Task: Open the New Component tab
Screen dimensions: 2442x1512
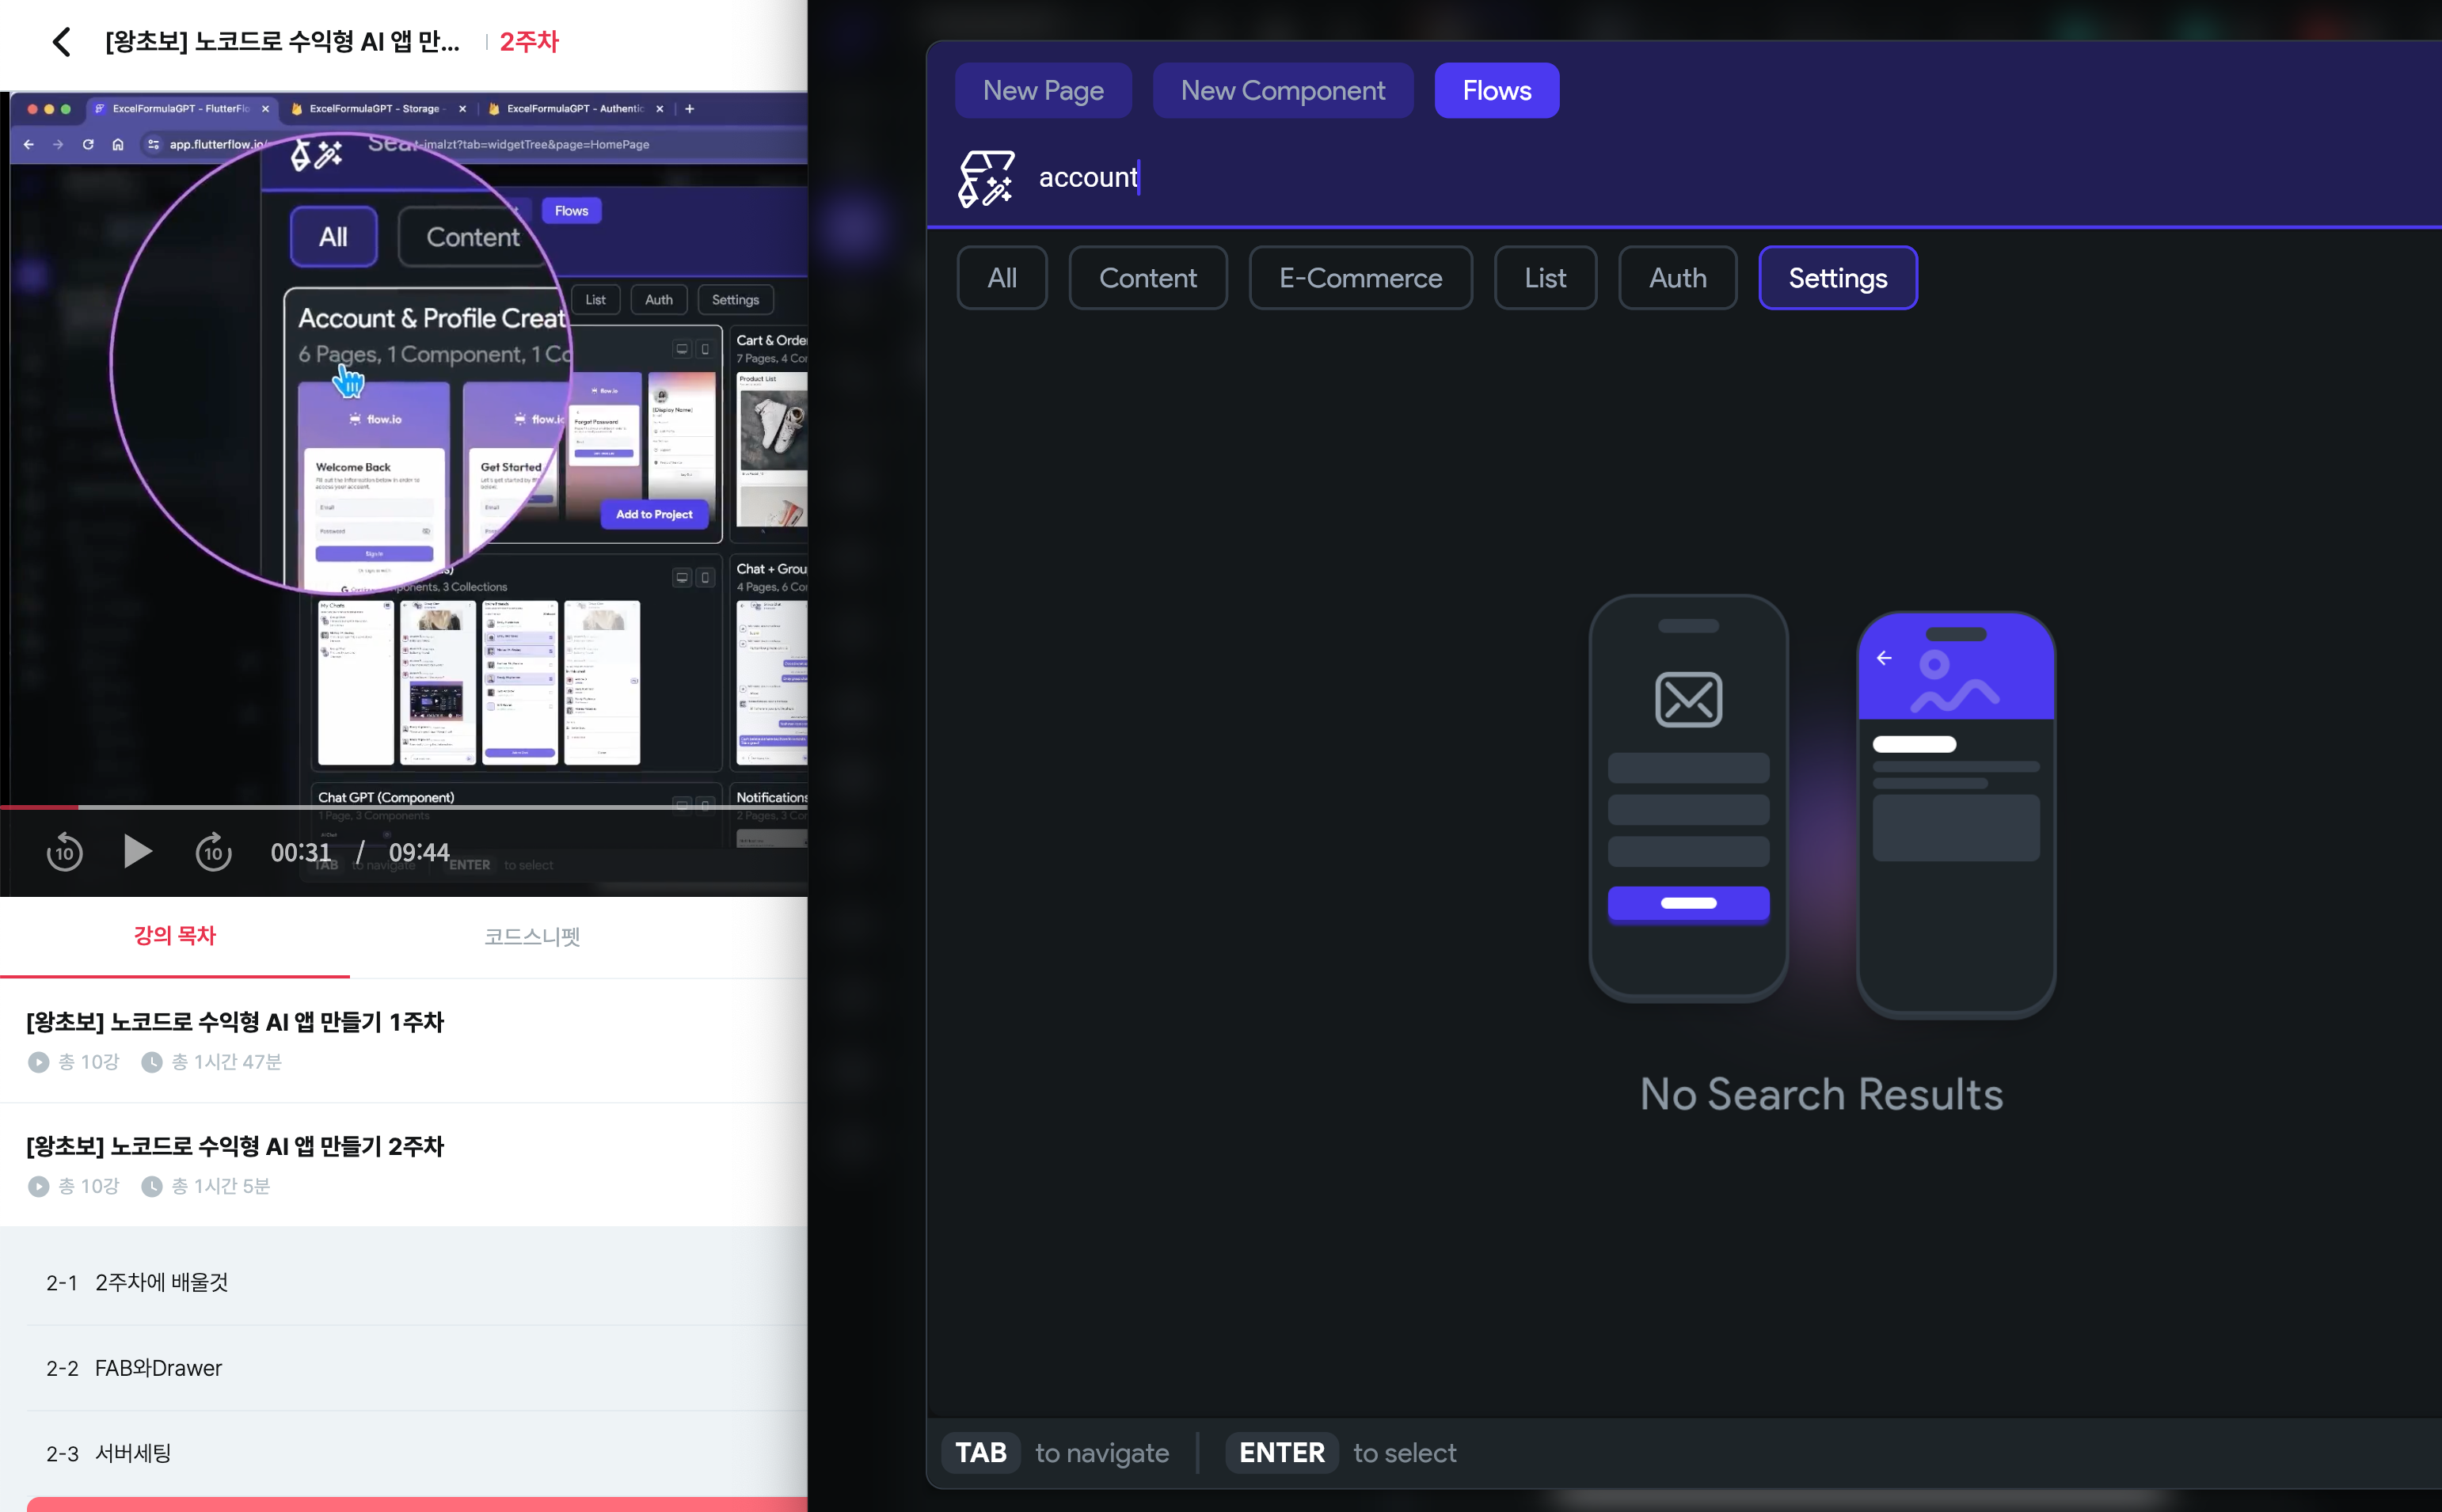Action: (x=1283, y=91)
